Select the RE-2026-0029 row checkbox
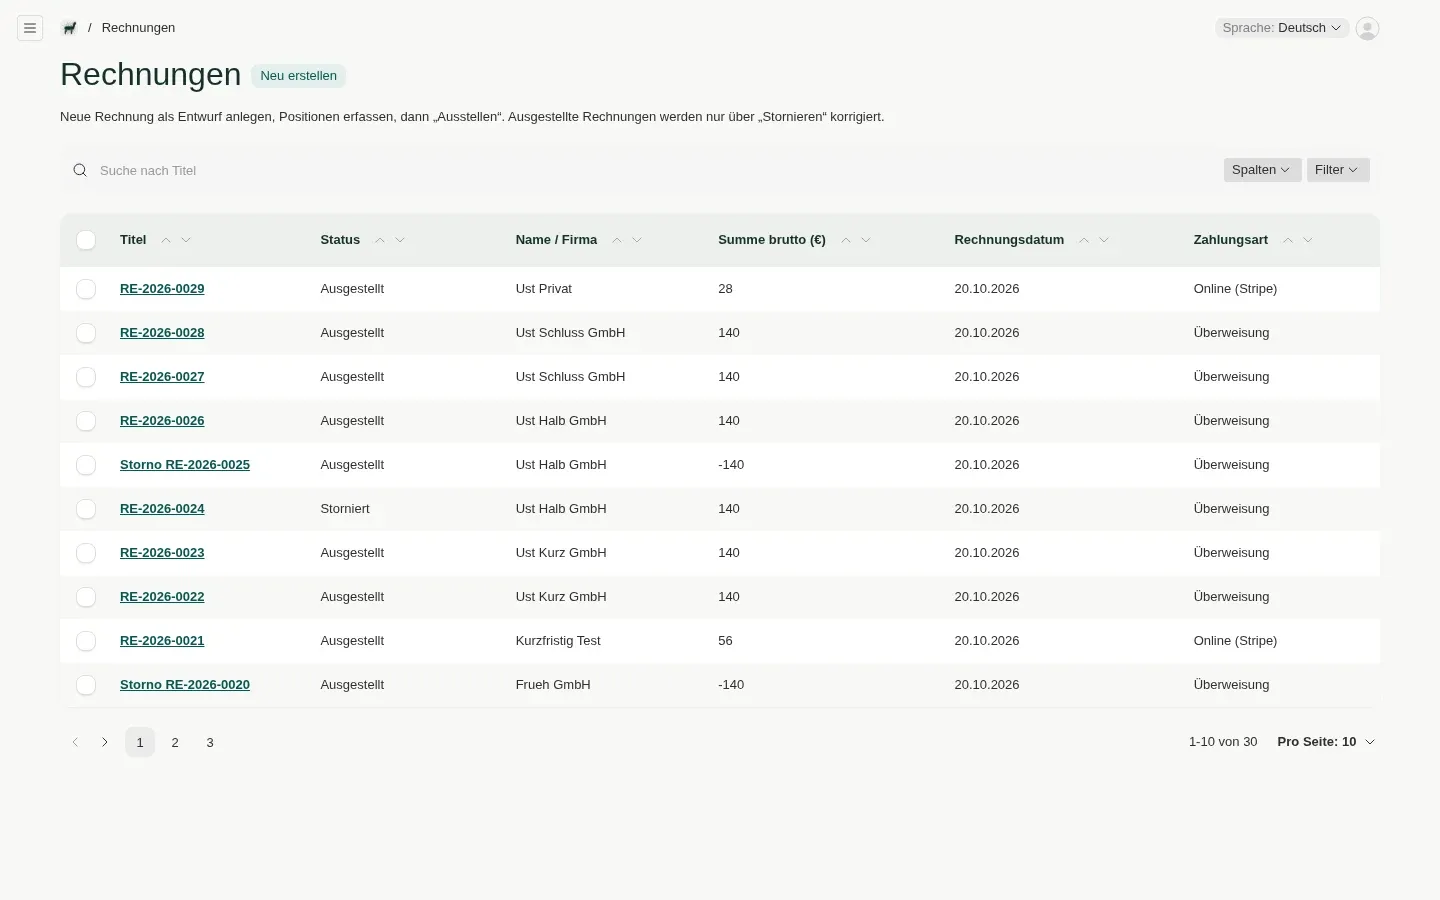This screenshot has height=900, width=1440. (x=86, y=289)
